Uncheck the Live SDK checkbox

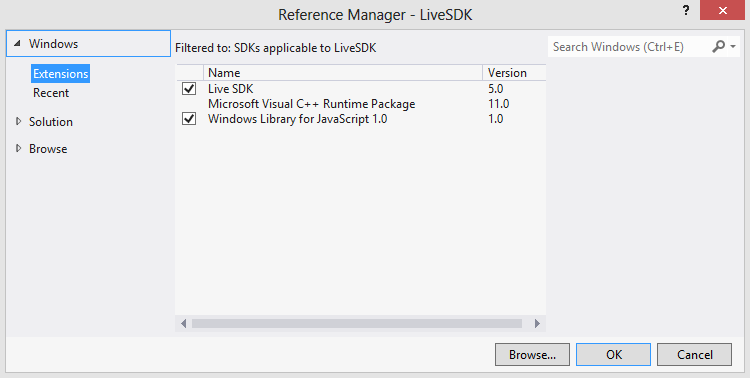(x=189, y=89)
